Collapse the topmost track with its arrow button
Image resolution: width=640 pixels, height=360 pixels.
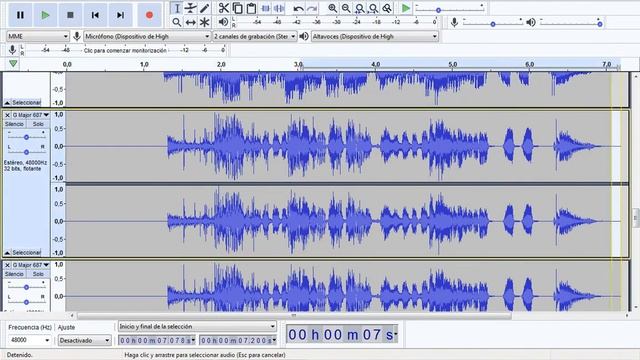(7, 102)
